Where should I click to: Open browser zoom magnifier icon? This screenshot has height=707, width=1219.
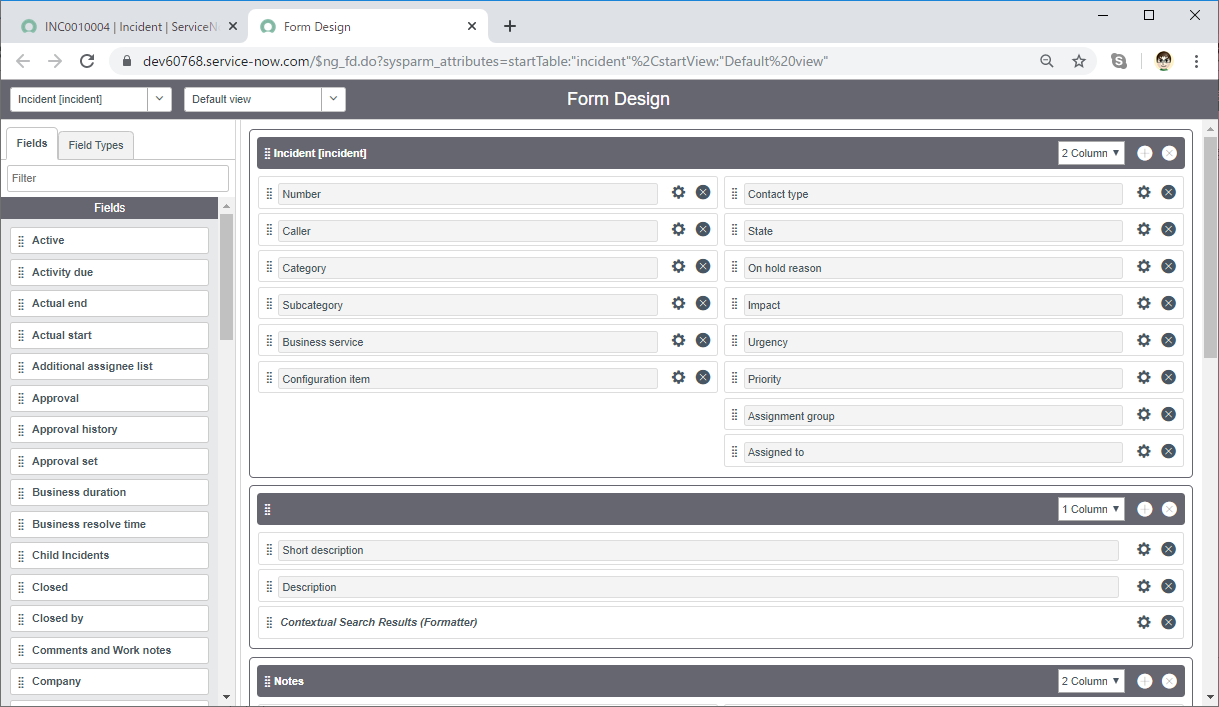click(1047, 61)
